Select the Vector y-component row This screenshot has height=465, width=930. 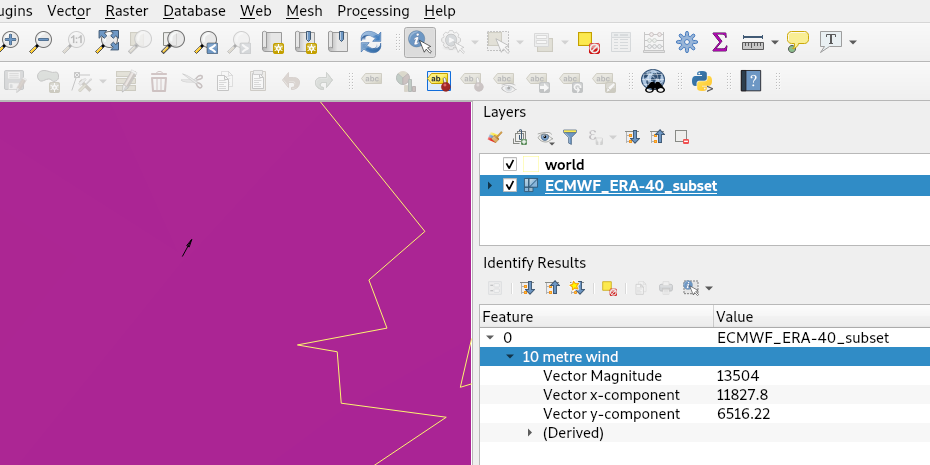point(705,413)
